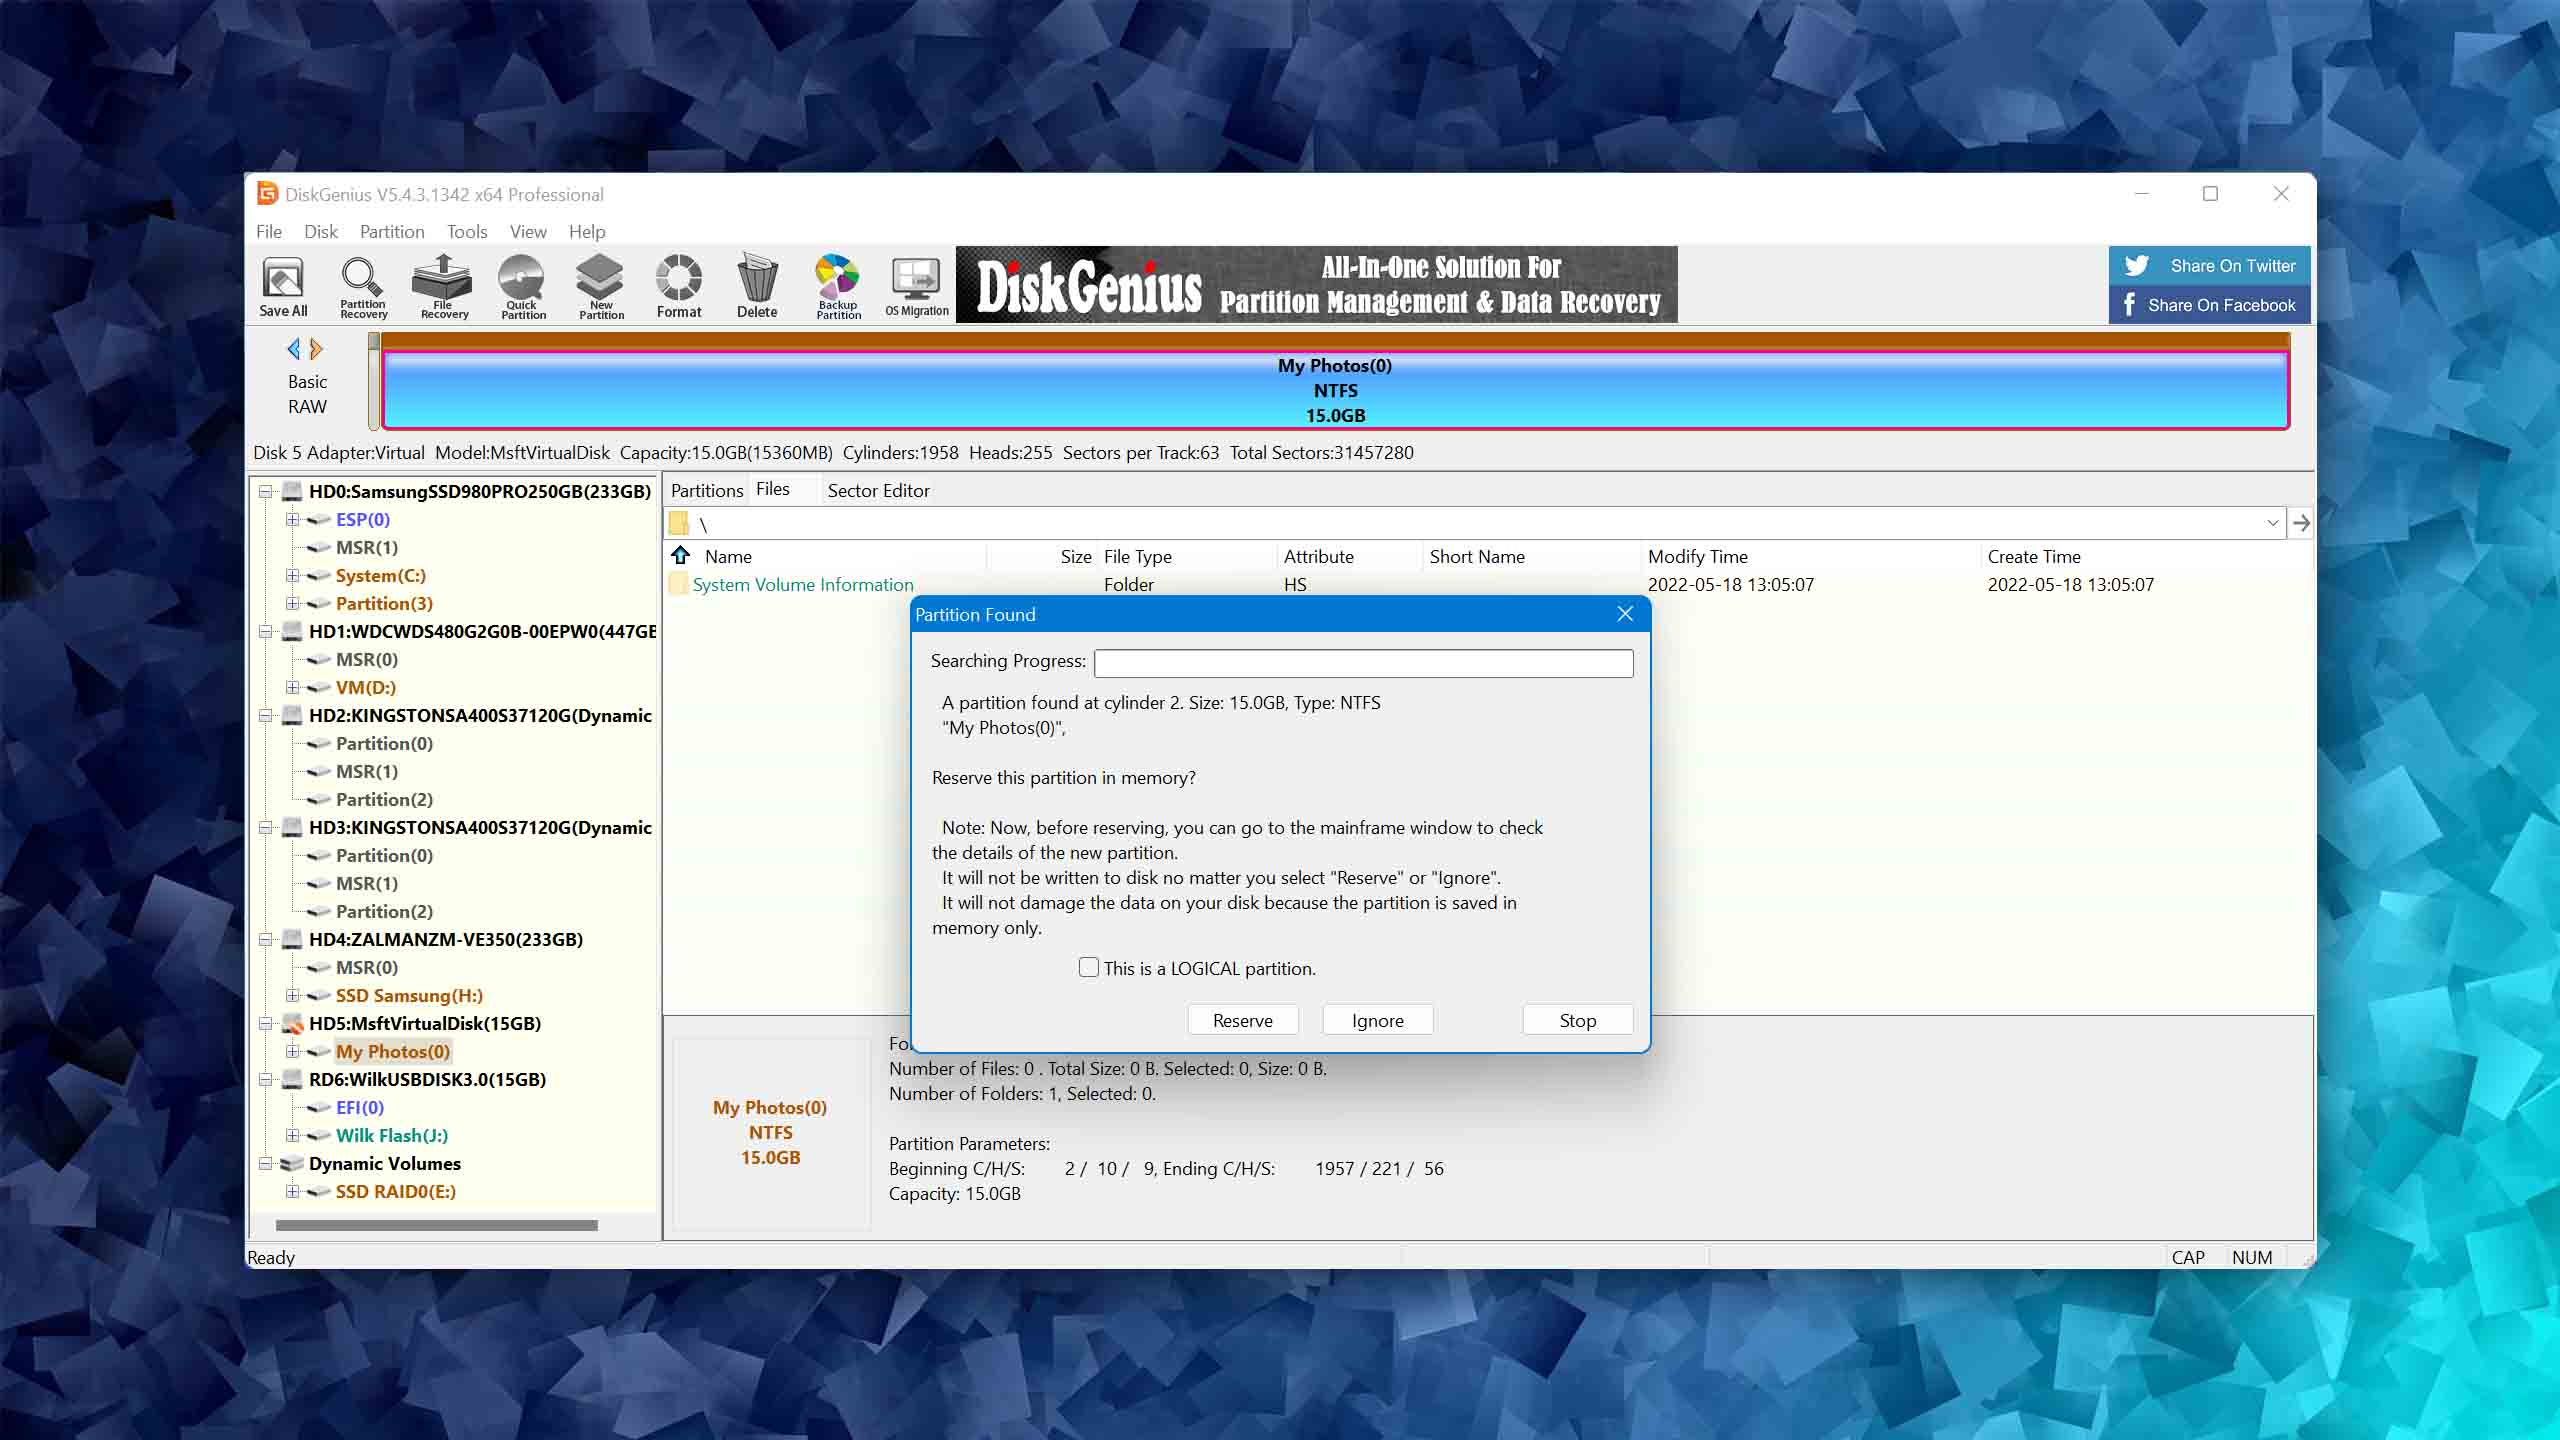Expand the Partition(3) node under HD0
This screenshot has height=1440, width=2560.
[292, 603]
